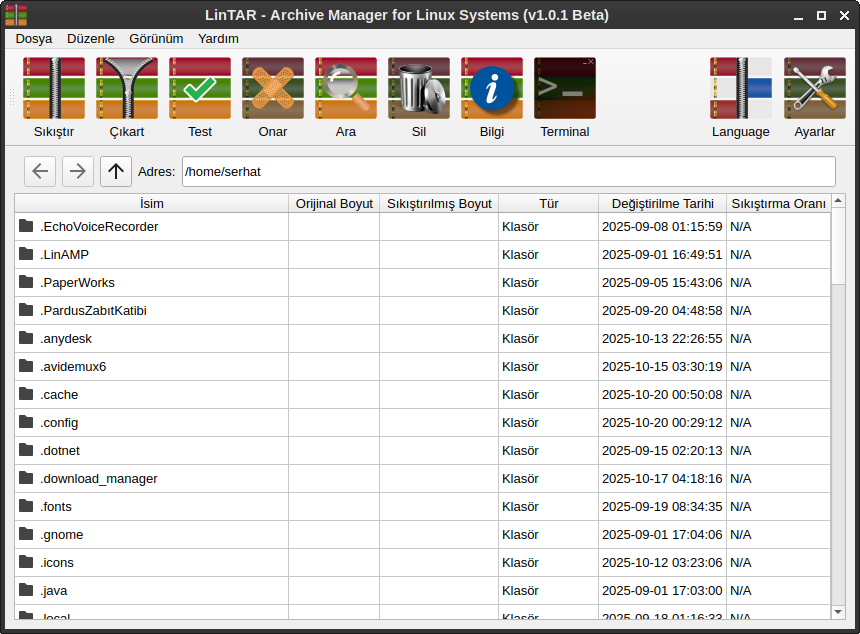Select the .config folder row
Screen dimensions: 860x634
click(x=60, y=423)
